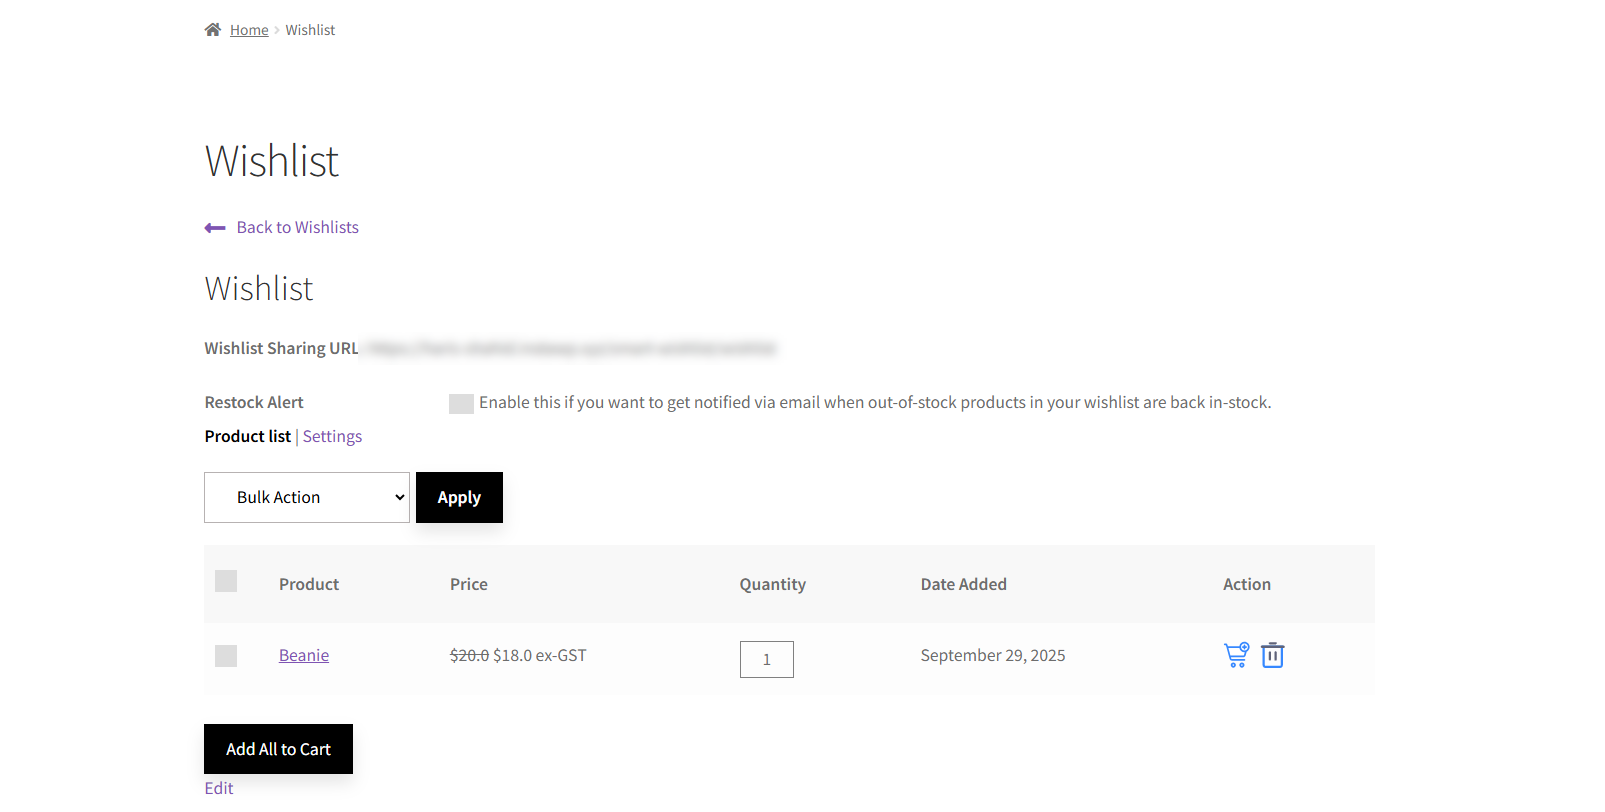Go back via Back to Wishlists link

click(297, 228)
